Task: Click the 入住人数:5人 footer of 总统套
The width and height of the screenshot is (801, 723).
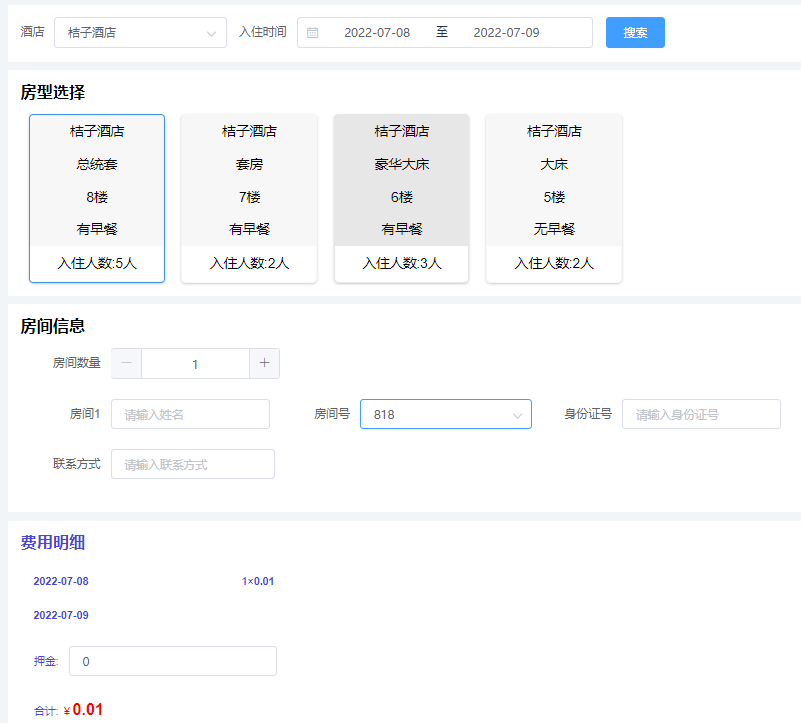Action: 97,264
